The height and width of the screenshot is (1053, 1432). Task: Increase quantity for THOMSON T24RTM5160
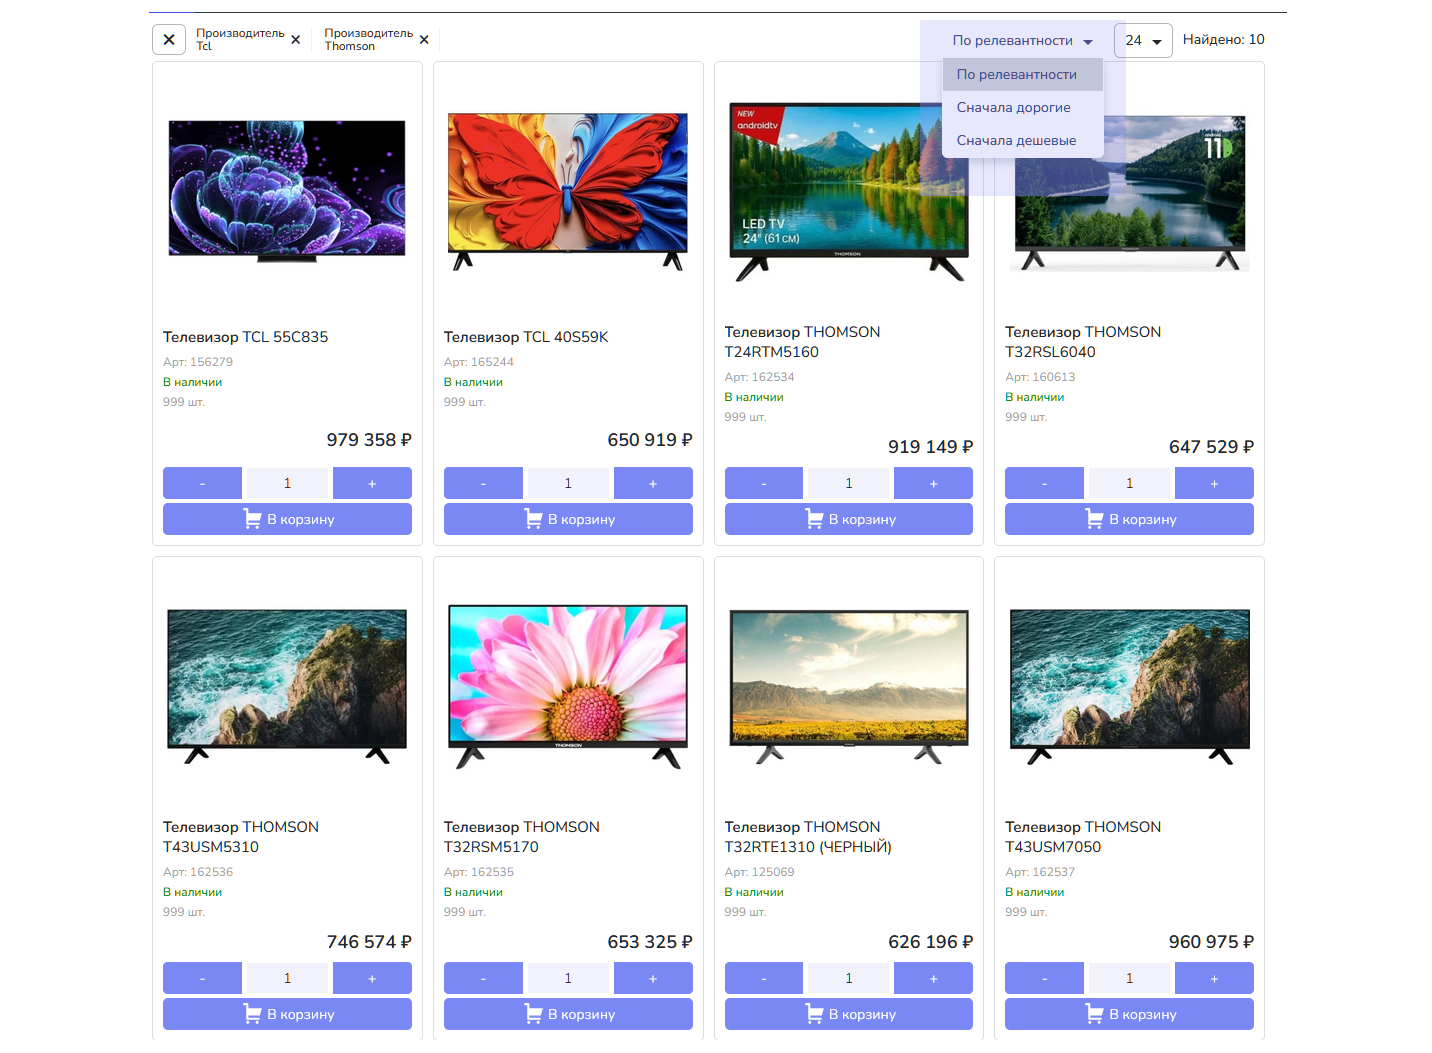[x=933, y=483]
